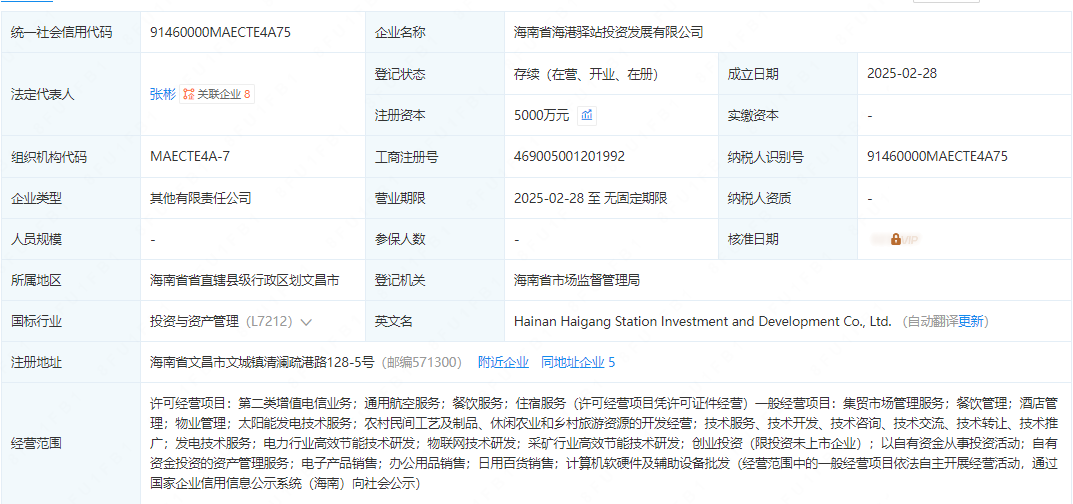The image size is (1073, 504).
Task: Click the enterprise type 其他有限责任公司
Action: (x=200, y=198)
